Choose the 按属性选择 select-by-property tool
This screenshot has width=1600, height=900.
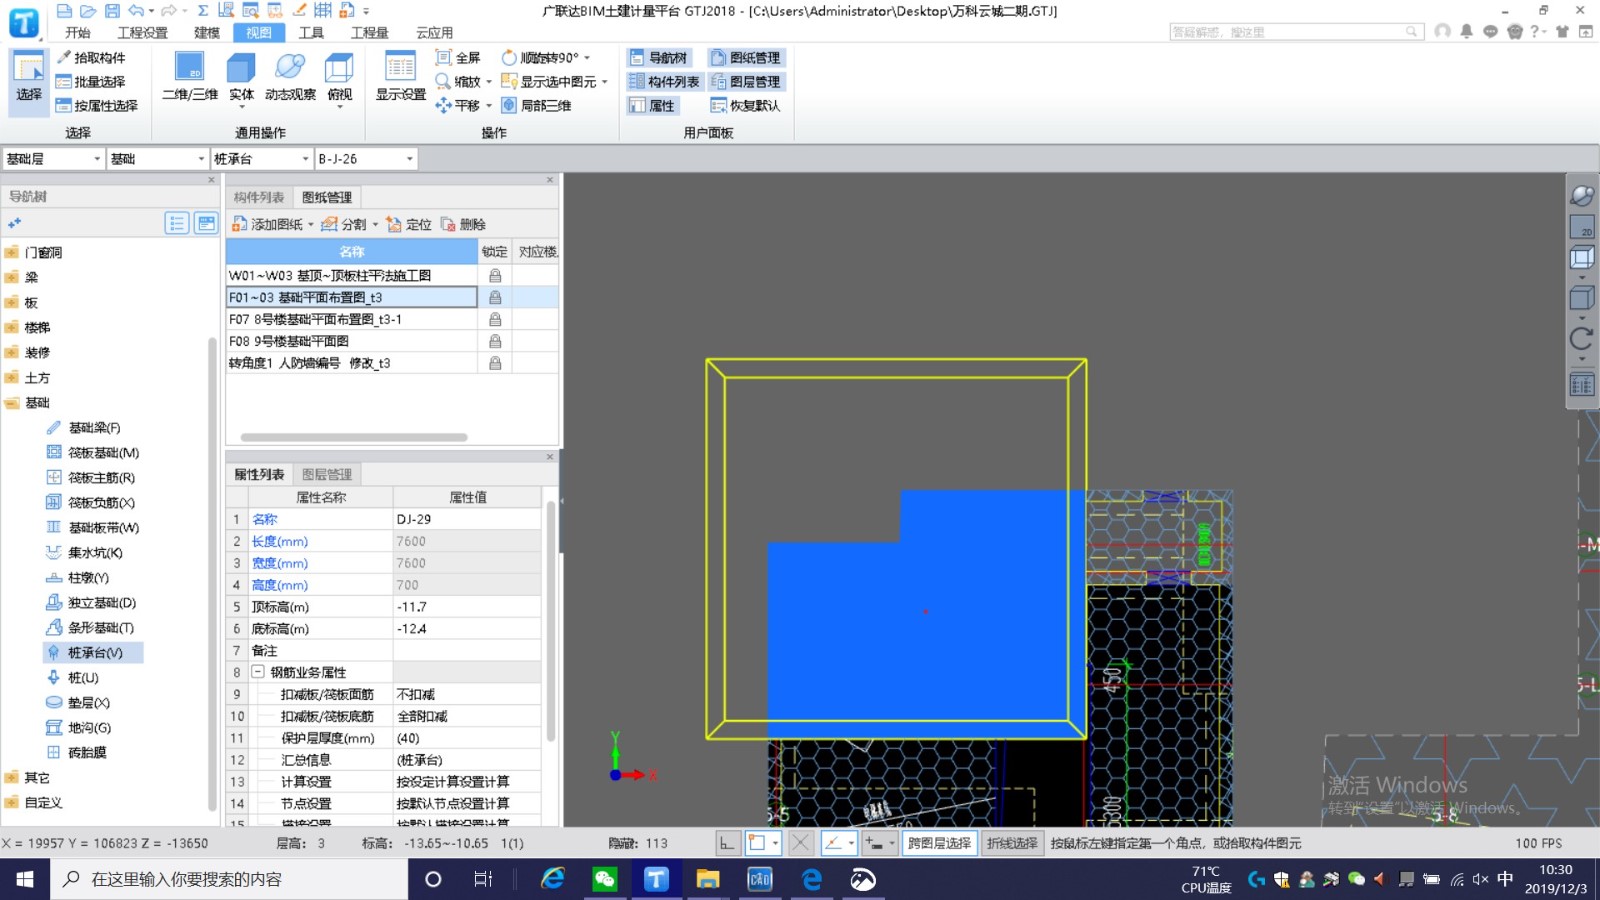pyautogui.click(x=97, y=106)
